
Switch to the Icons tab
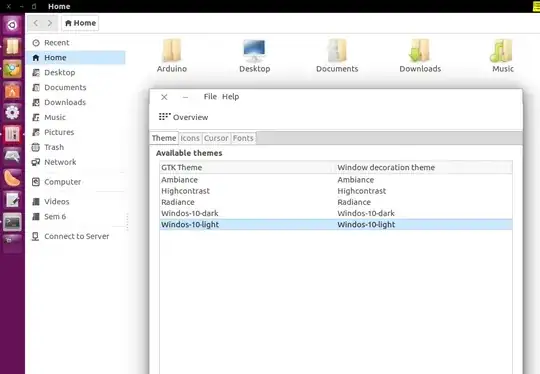(x=190, y=138)
